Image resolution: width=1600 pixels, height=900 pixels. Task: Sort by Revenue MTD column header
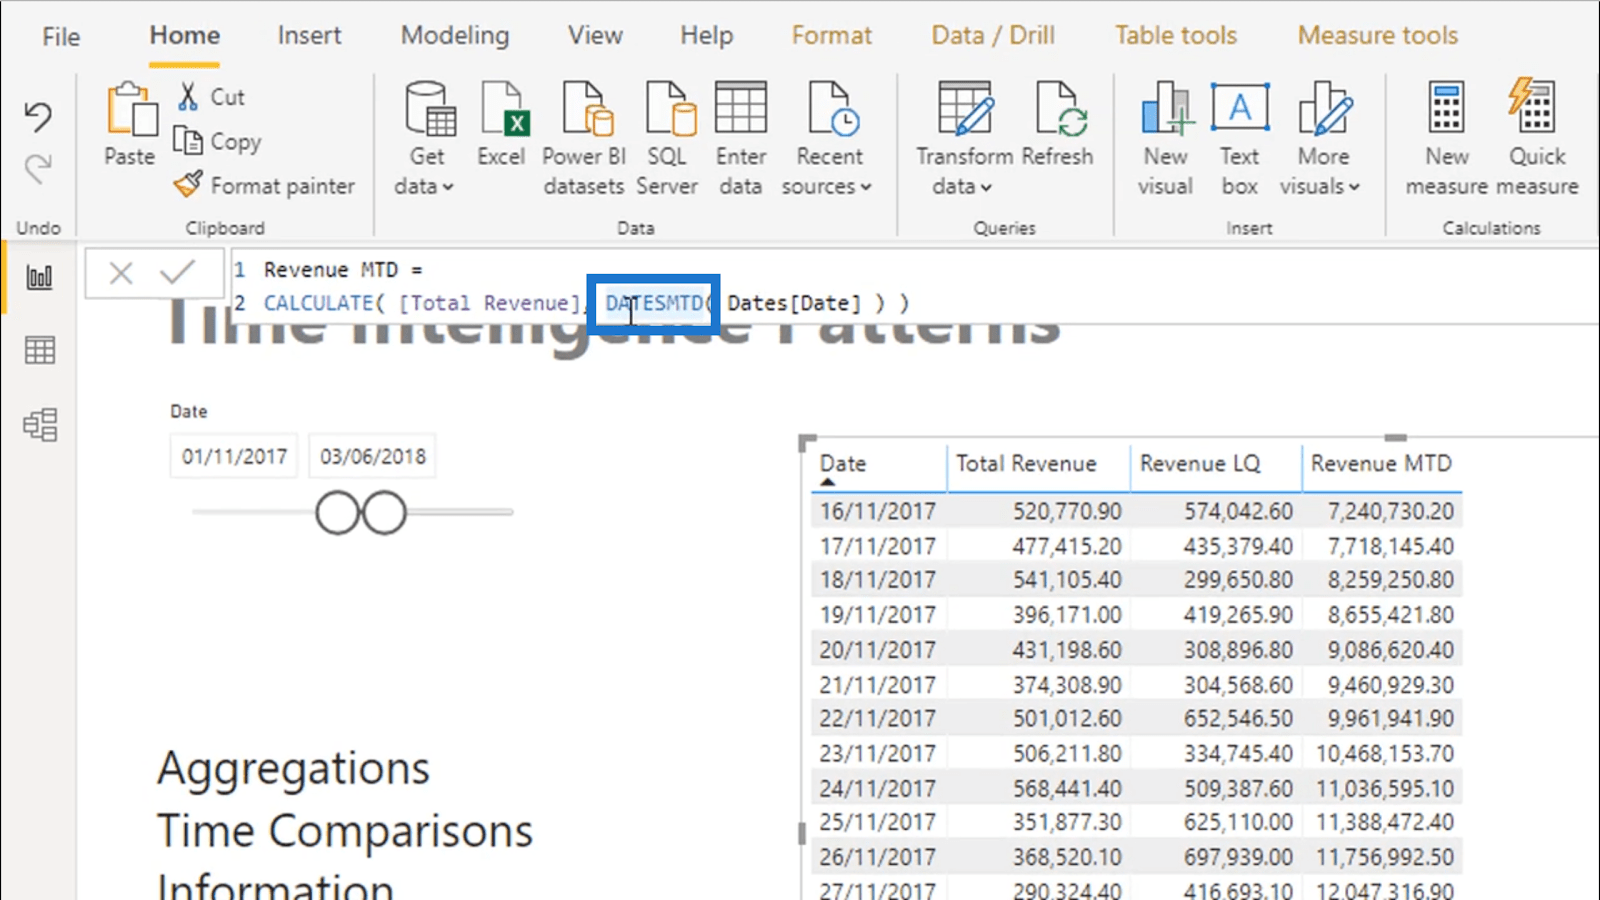tap(1381, 464)
